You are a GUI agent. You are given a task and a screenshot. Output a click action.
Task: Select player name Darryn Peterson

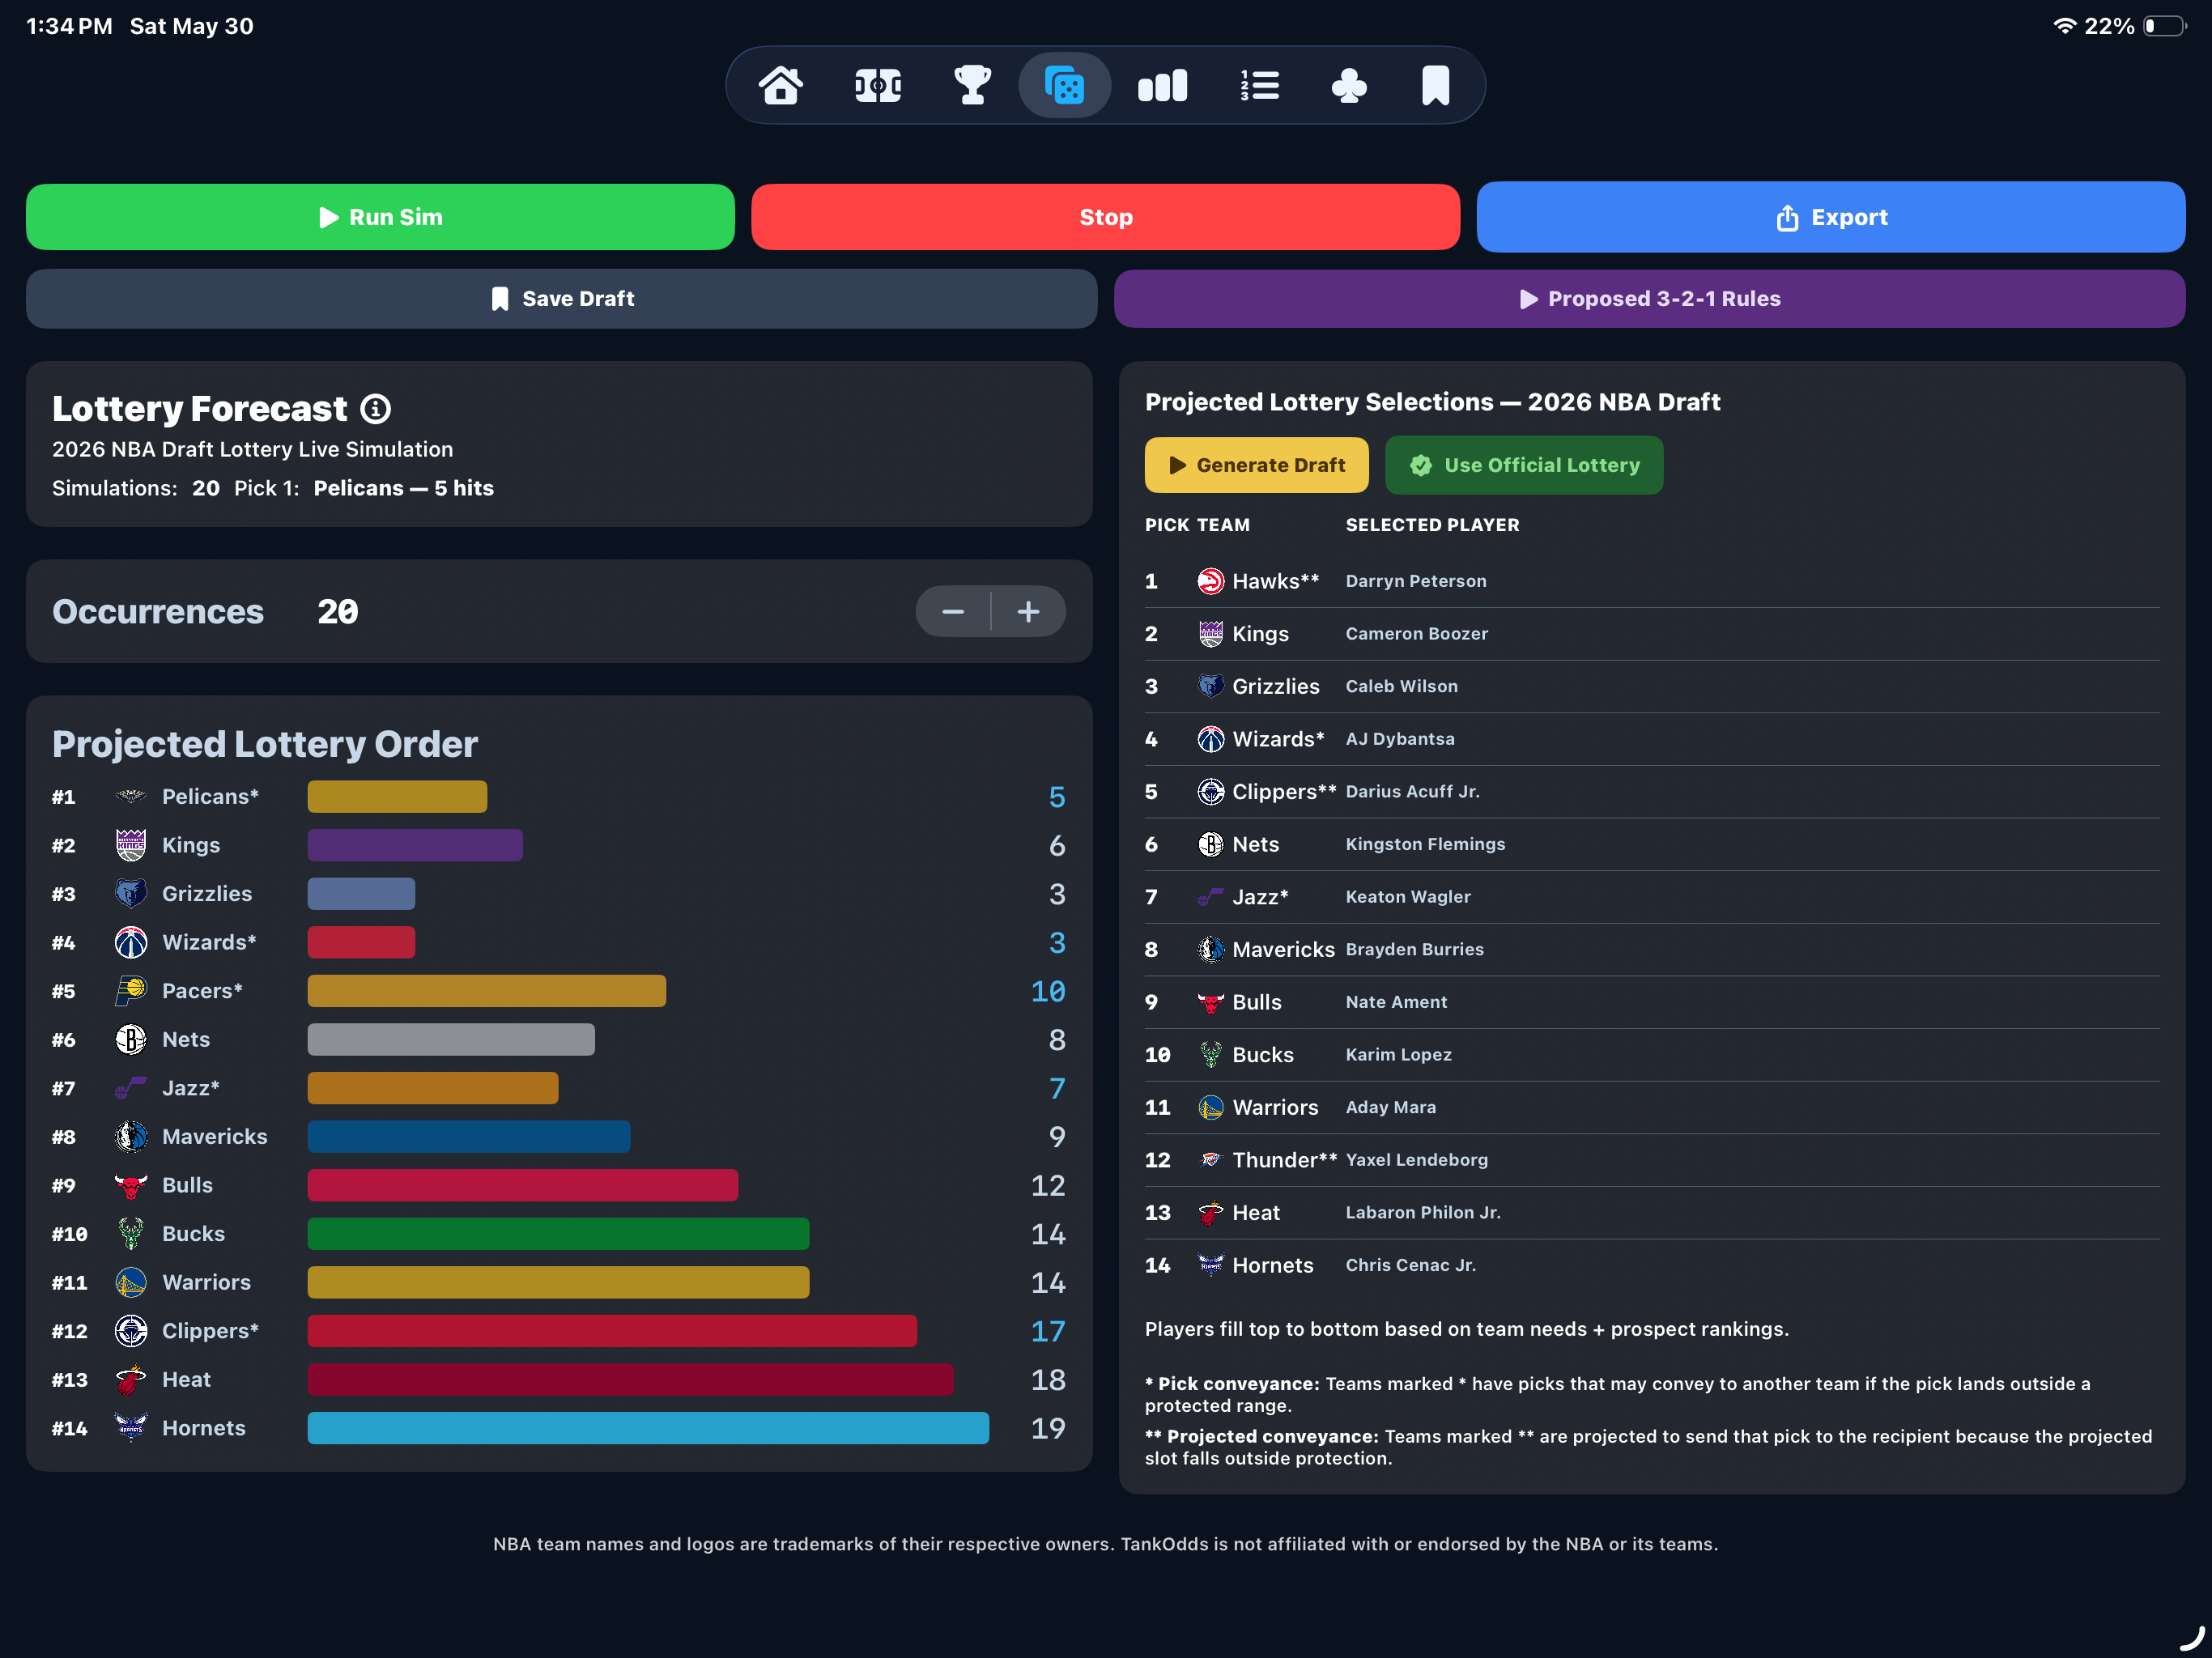1416,581
